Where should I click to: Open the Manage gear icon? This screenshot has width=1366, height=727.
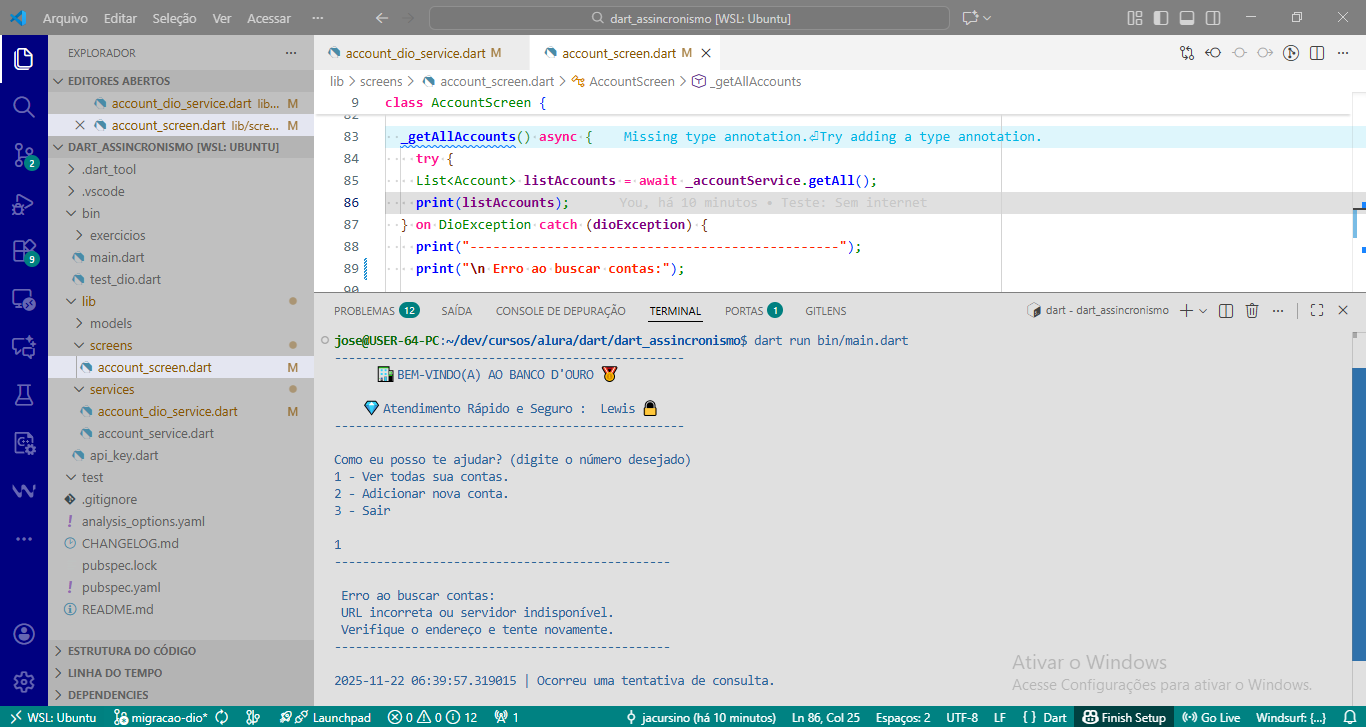tap(23, 681)
